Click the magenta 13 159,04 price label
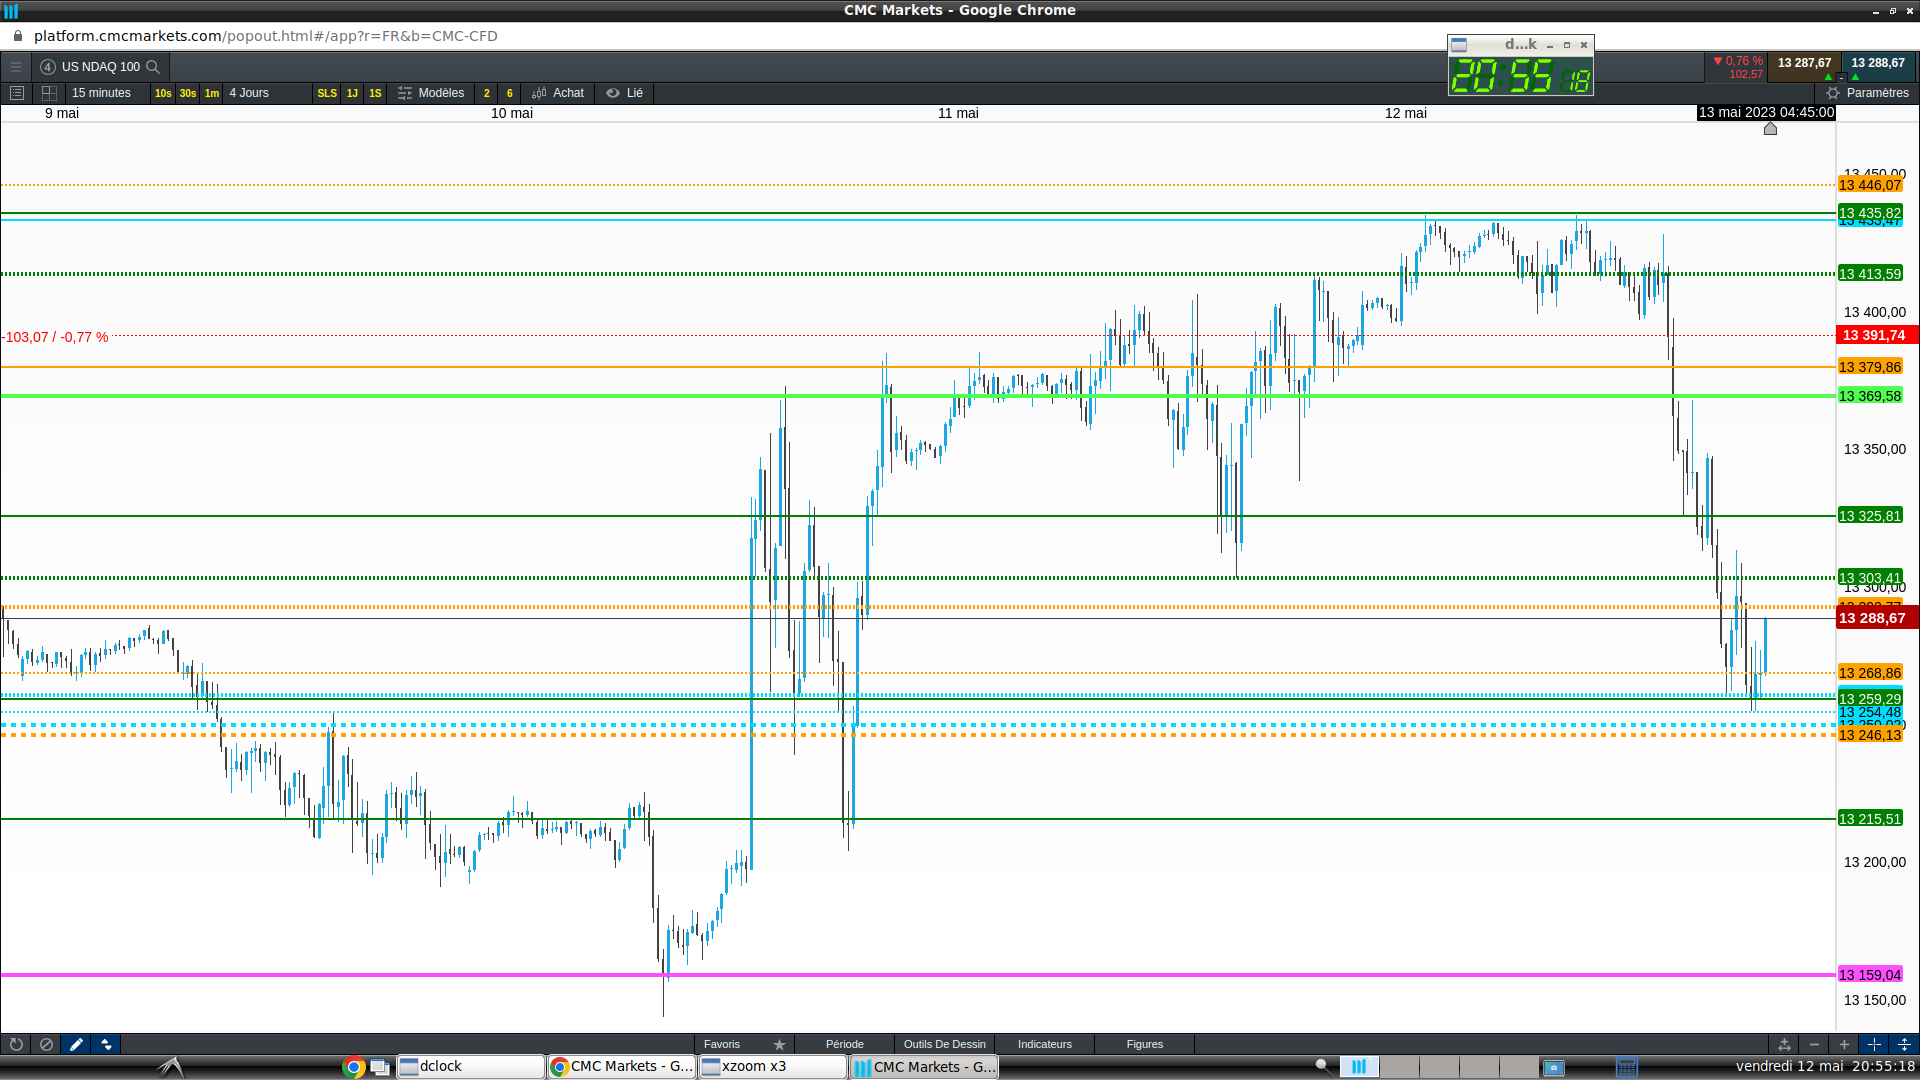Viewport: 1920px width, 1080px height. [1869, 975]
